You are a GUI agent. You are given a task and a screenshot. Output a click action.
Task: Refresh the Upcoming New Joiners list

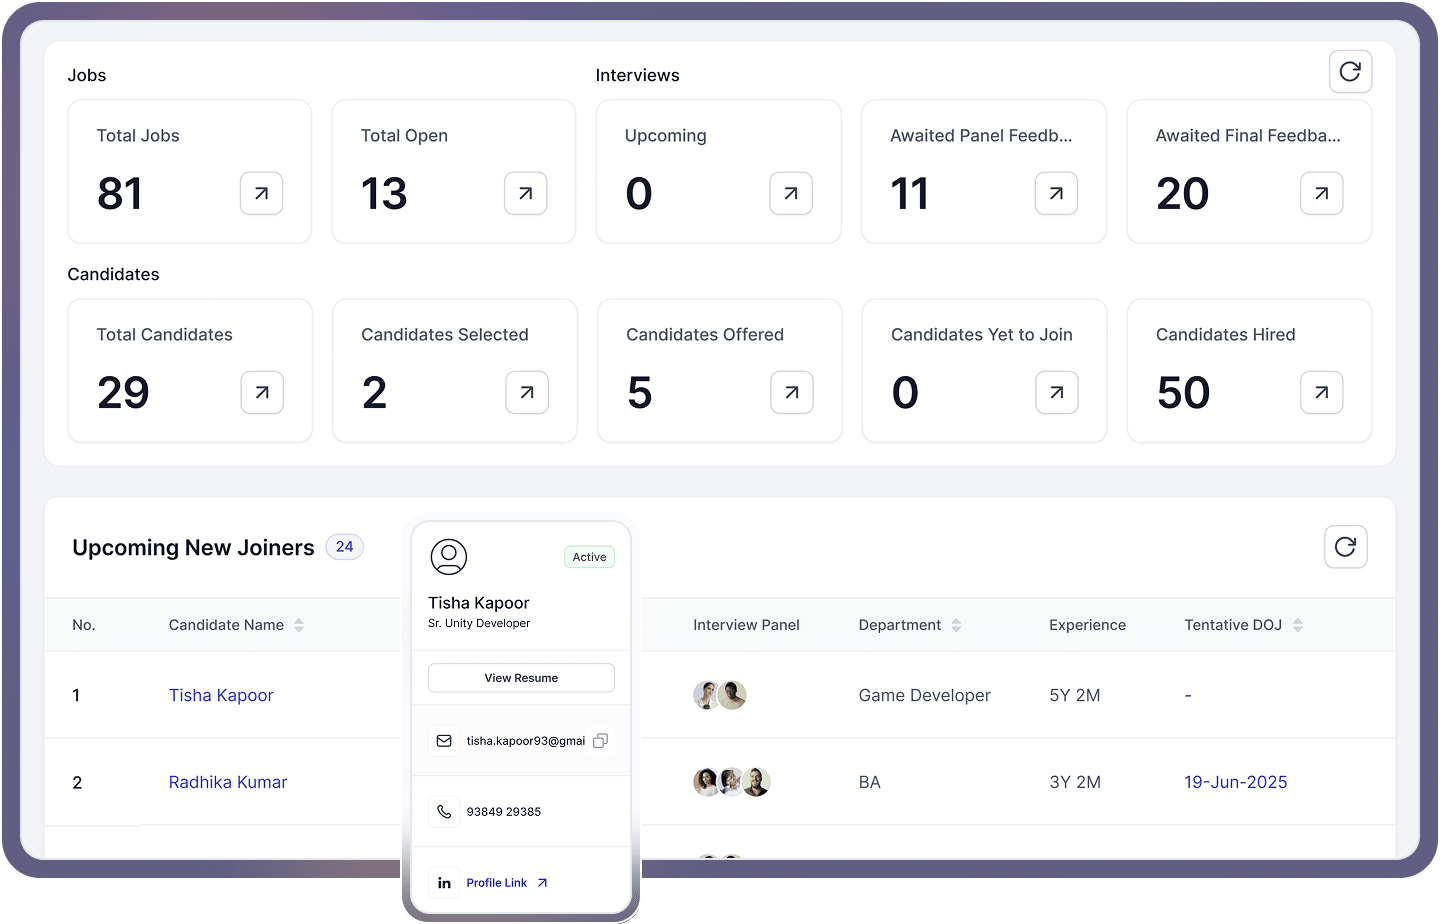[1345, 547]
